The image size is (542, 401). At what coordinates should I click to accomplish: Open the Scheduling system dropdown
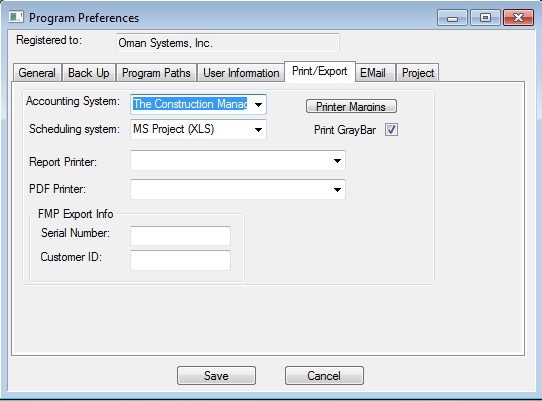click(198, 129)
